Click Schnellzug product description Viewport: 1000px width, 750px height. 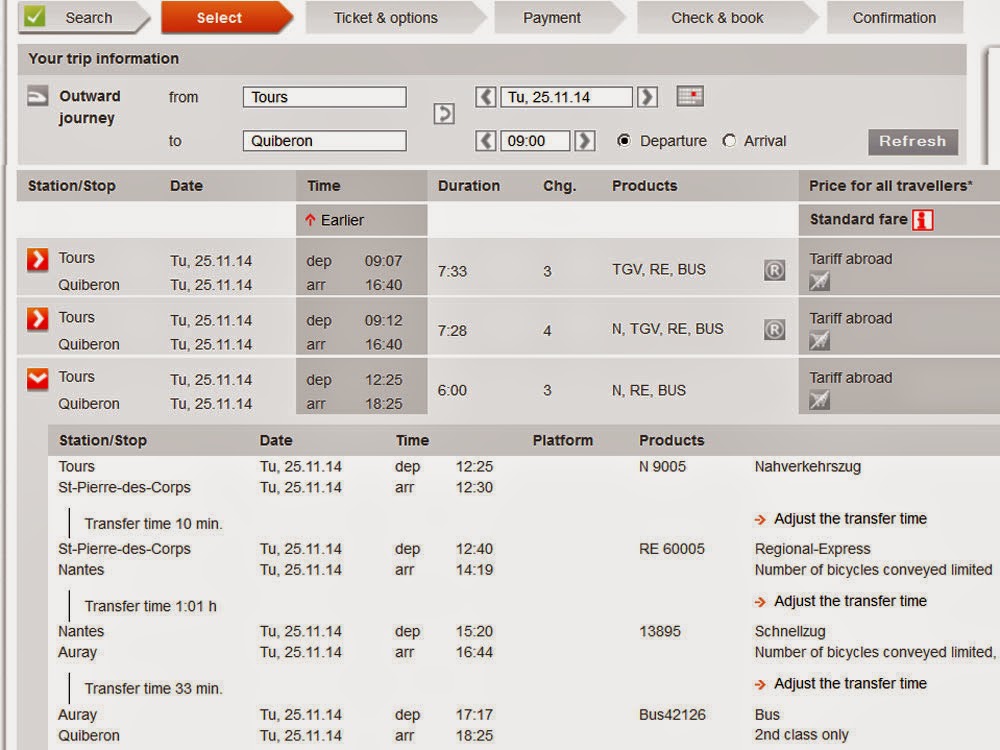click(790, 631)
